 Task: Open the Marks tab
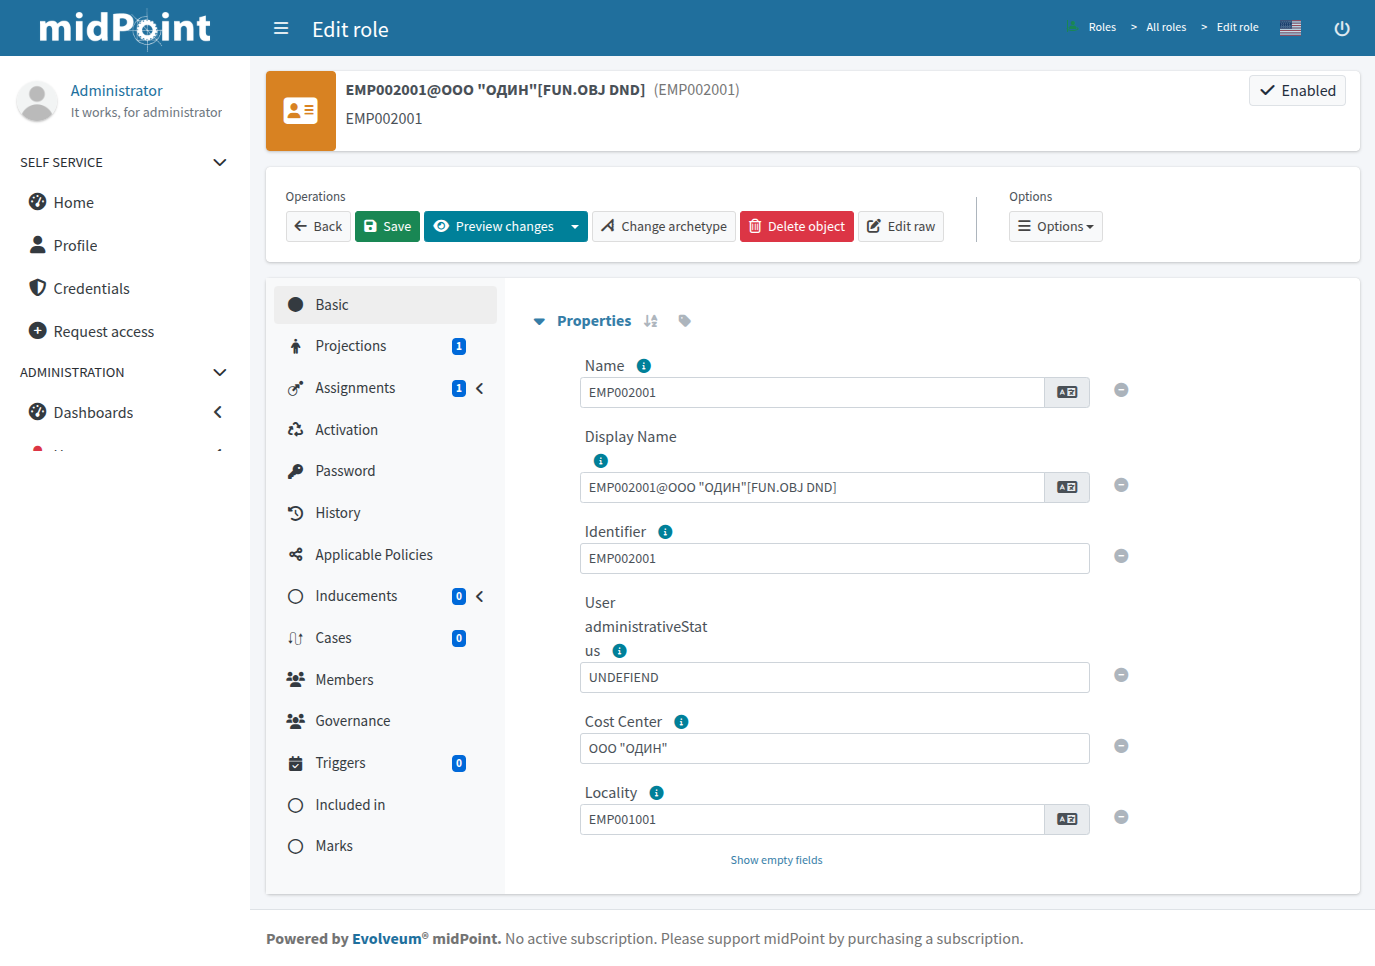[385, 846]
